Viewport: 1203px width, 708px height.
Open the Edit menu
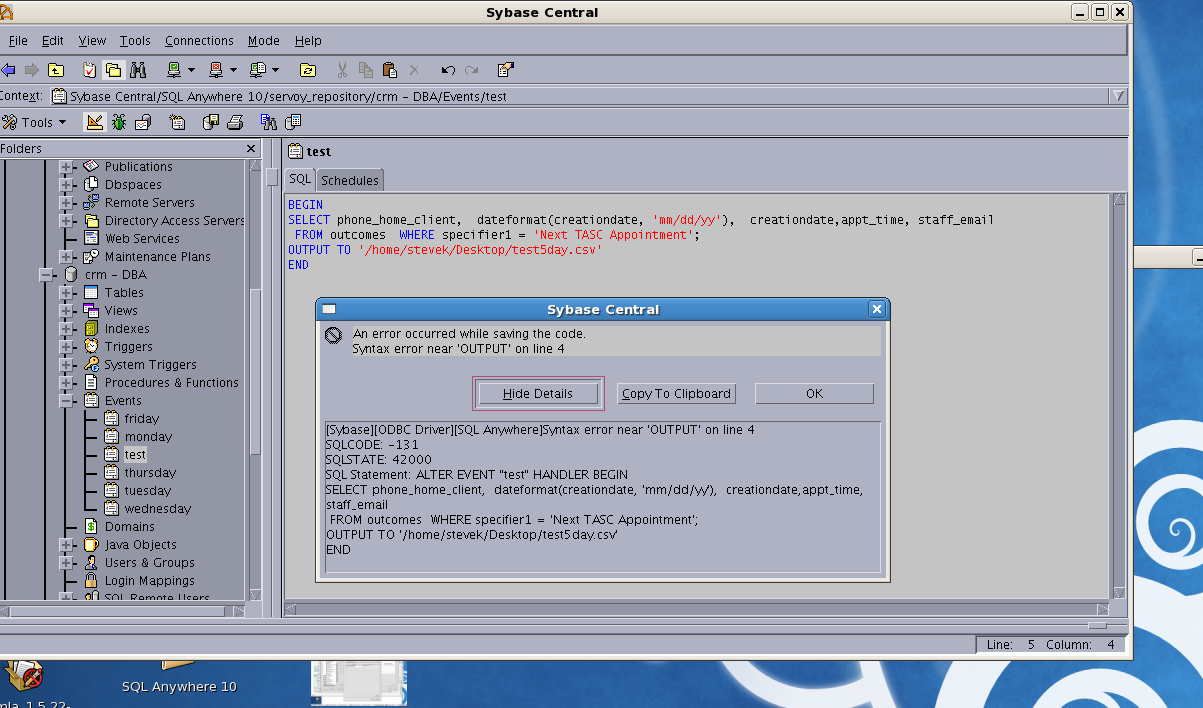[x=52, y=41]
